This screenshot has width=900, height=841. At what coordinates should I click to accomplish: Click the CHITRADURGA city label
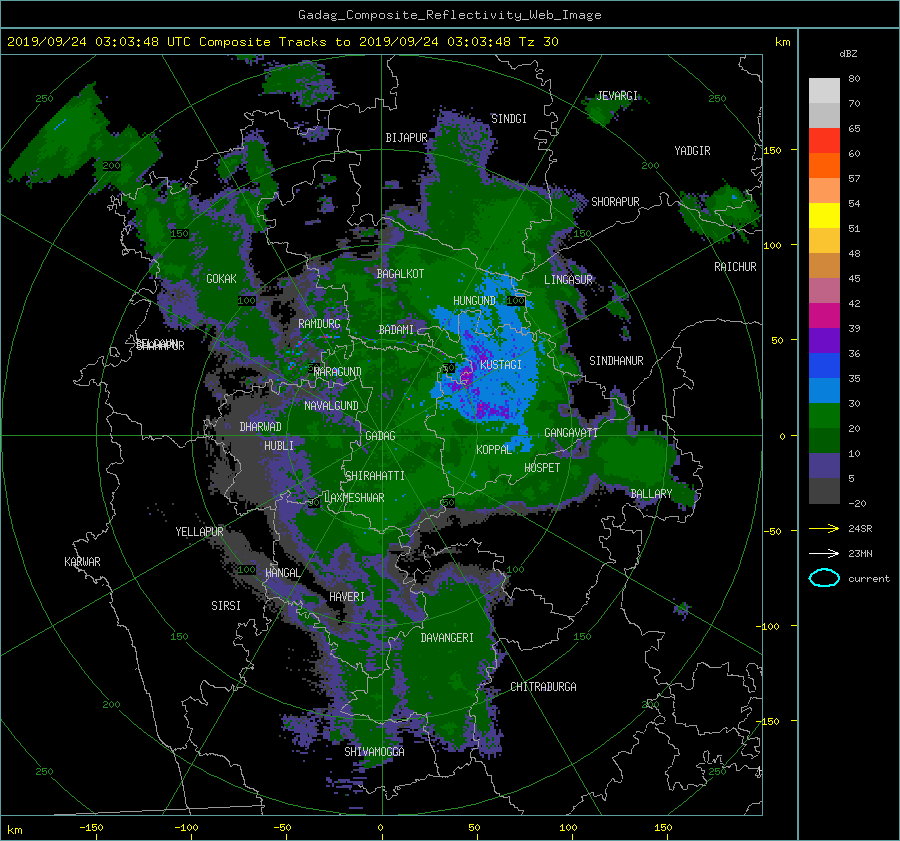pyautogui.click(x=544, y=687)
